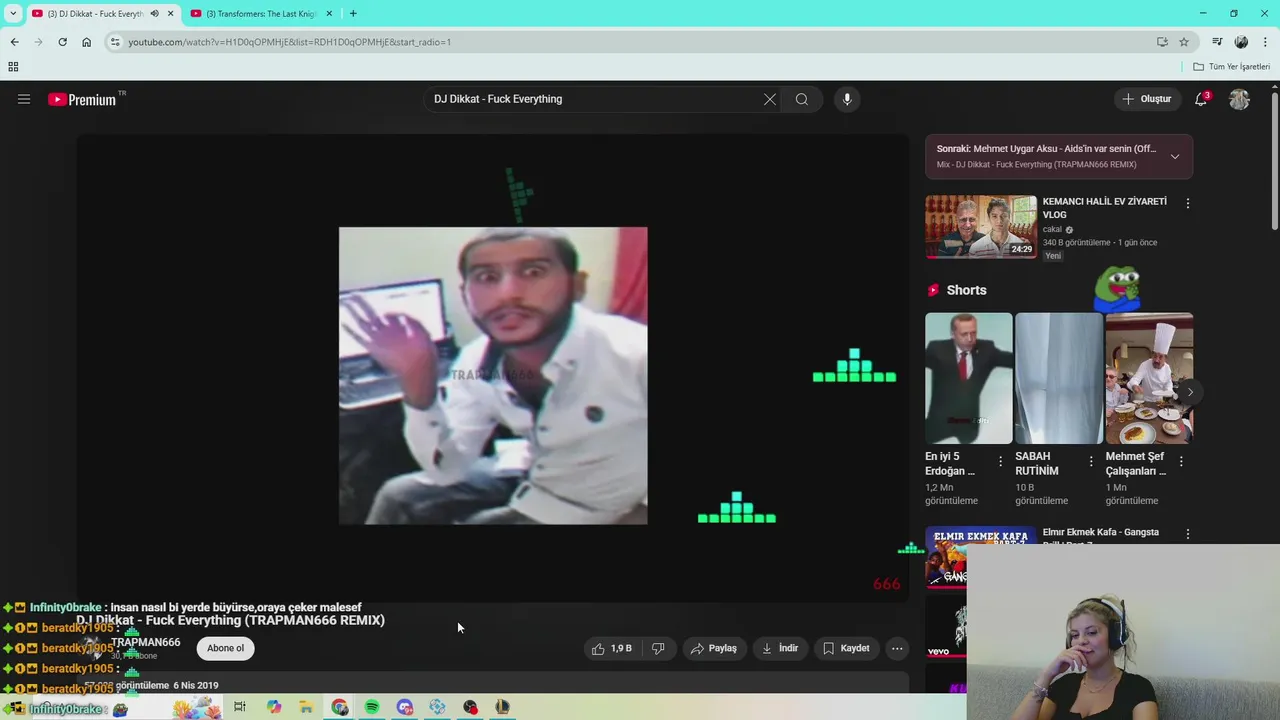Click the İndir download button
This screenshot has width=1280, height=720.
[780, 648]
